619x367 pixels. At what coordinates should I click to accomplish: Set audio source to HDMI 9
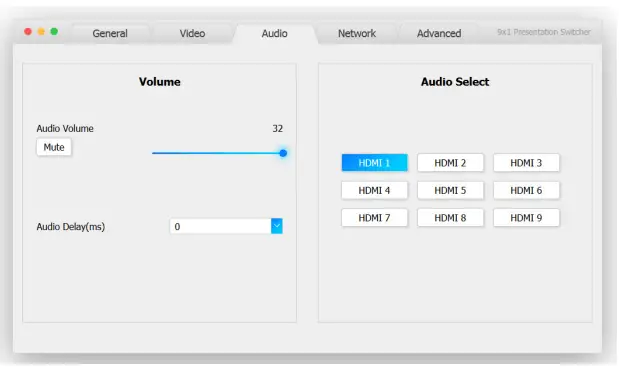[526, 218]
